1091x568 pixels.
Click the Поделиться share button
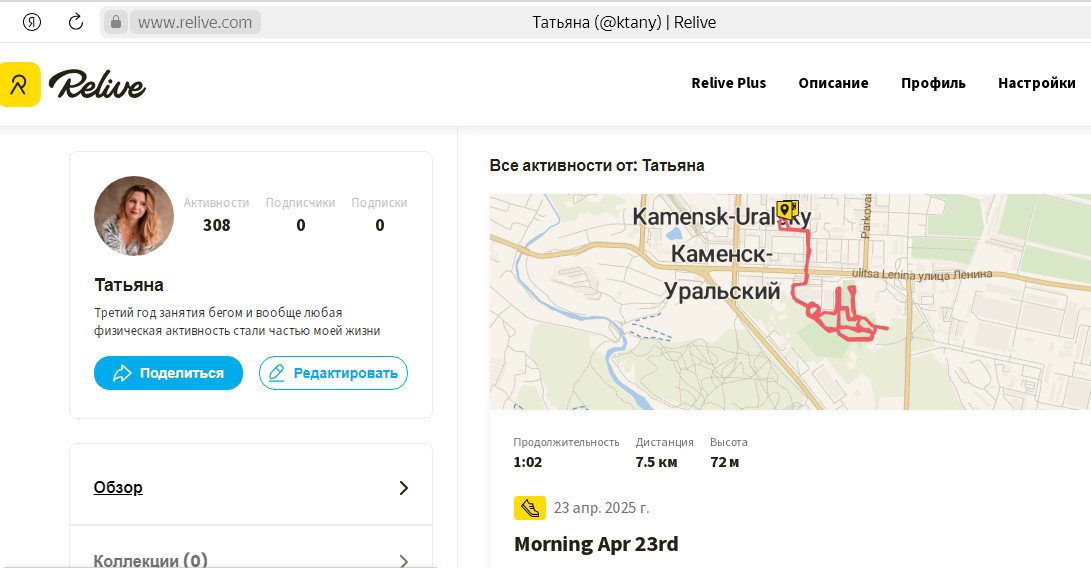click(x=168, y=373)
